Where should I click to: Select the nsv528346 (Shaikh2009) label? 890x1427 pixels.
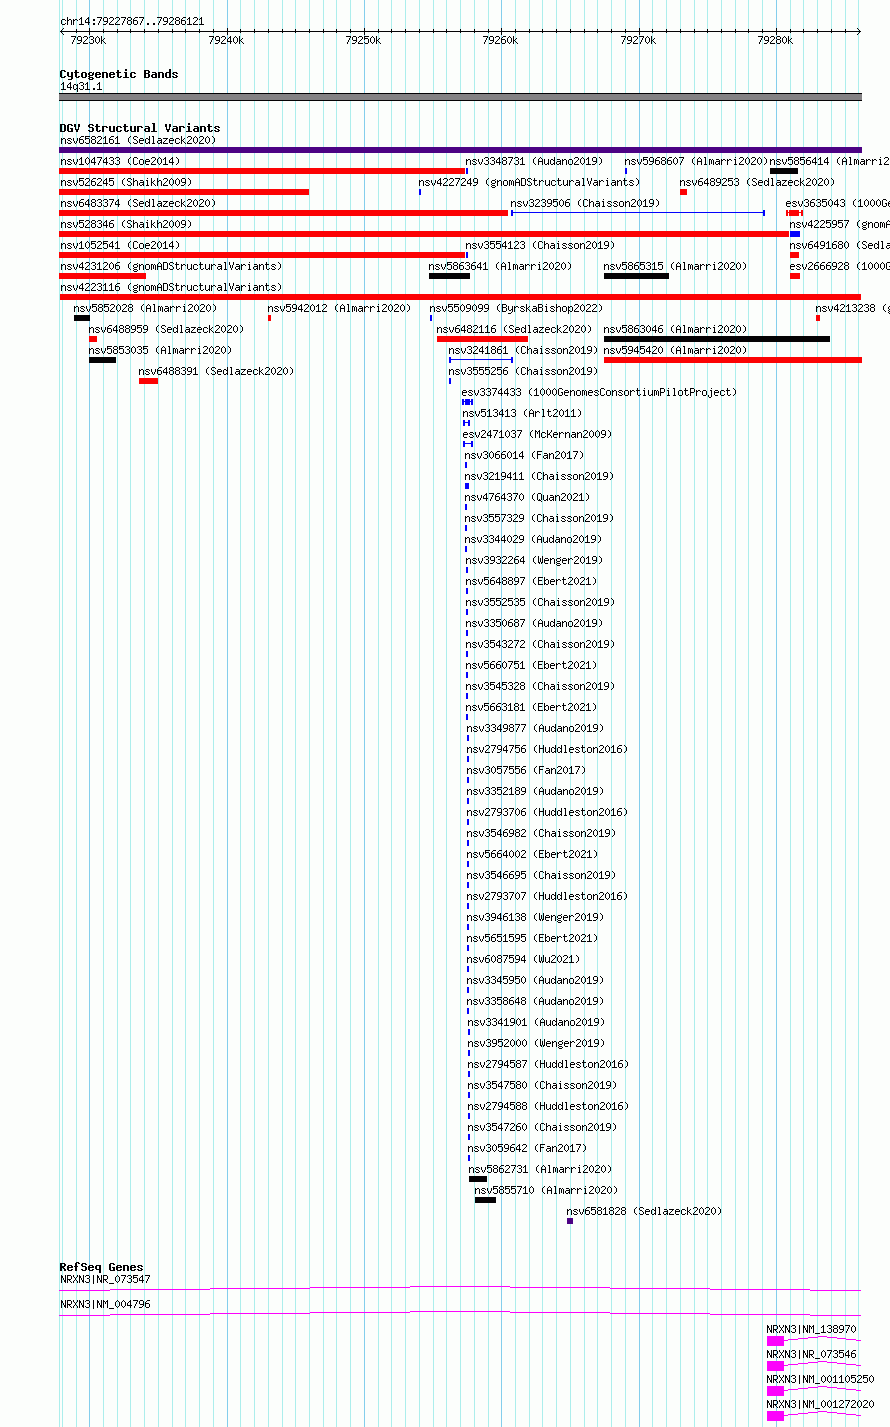tap(126, 225)
